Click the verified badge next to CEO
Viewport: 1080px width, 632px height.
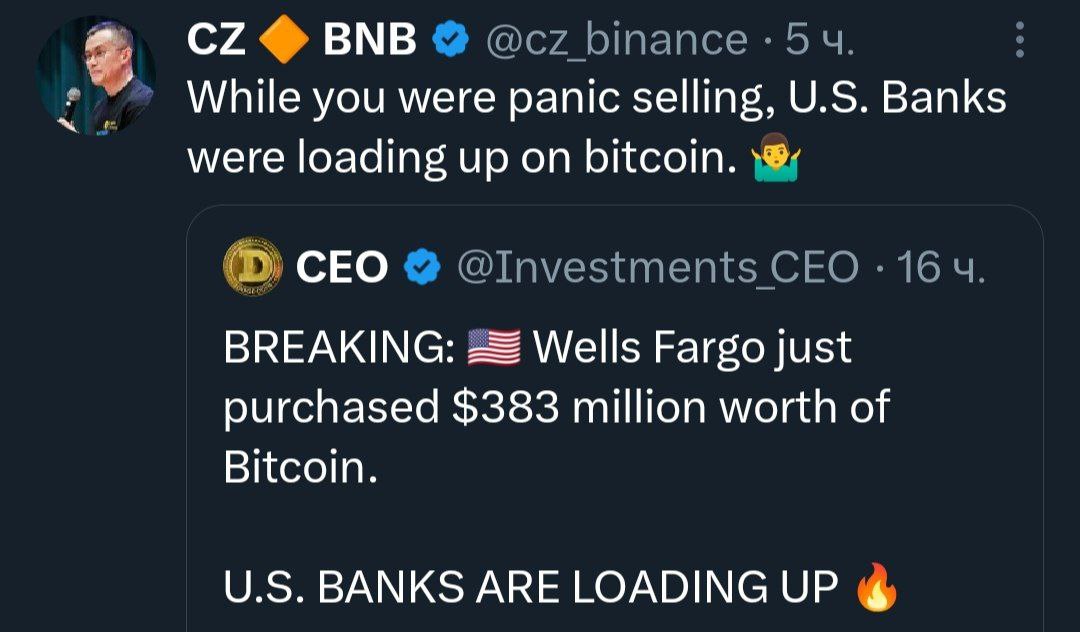(x=423, y=267)
